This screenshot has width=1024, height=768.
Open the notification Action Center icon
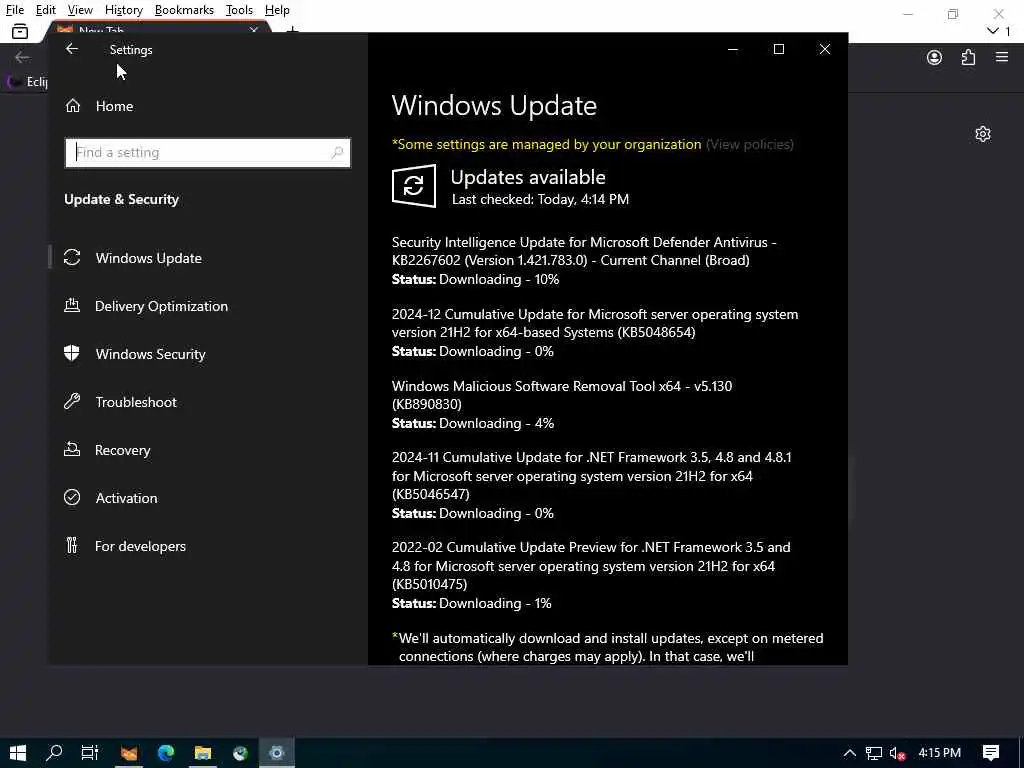coord(991,753)
